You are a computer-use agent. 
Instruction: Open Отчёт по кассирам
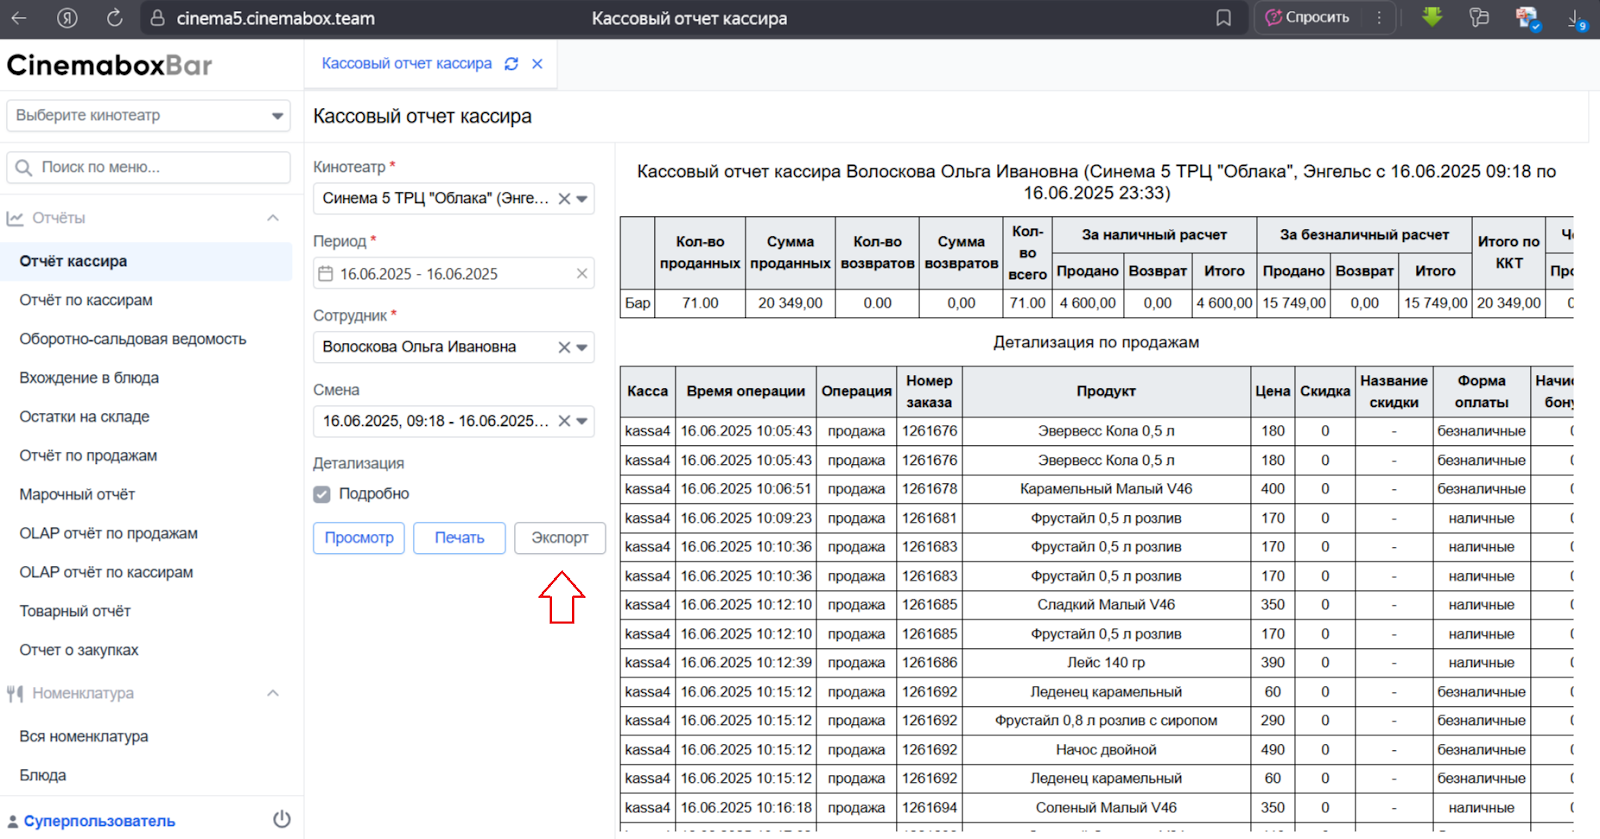86,300
